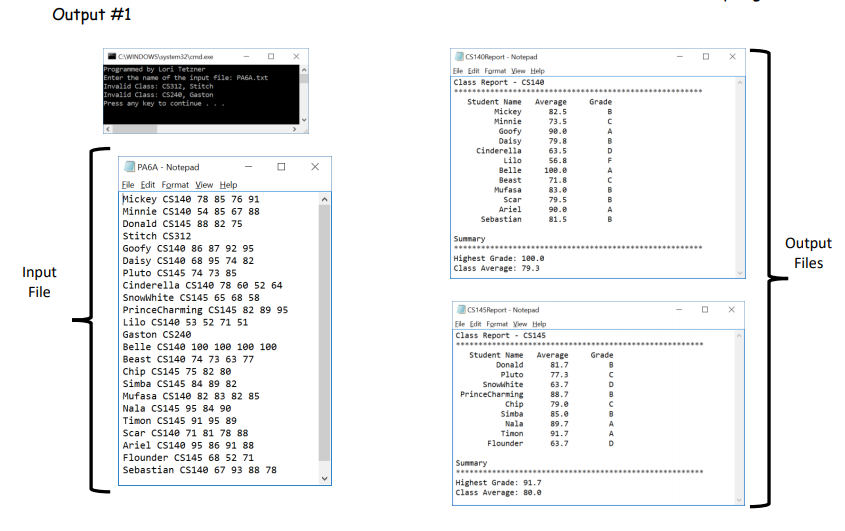Open Help menu in CS140Report Notepad
The image size is (845, 531).
[537, 71]
